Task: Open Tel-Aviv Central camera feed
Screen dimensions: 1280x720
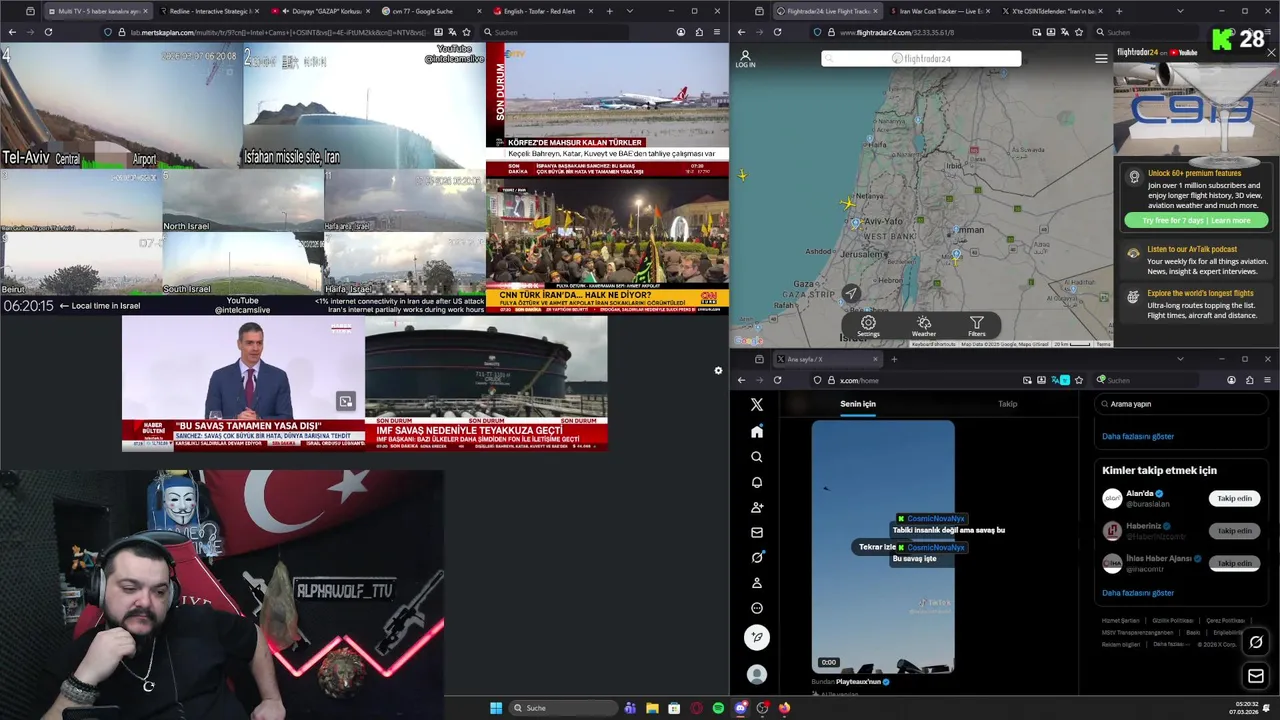Action: click(x=121, y=105)
